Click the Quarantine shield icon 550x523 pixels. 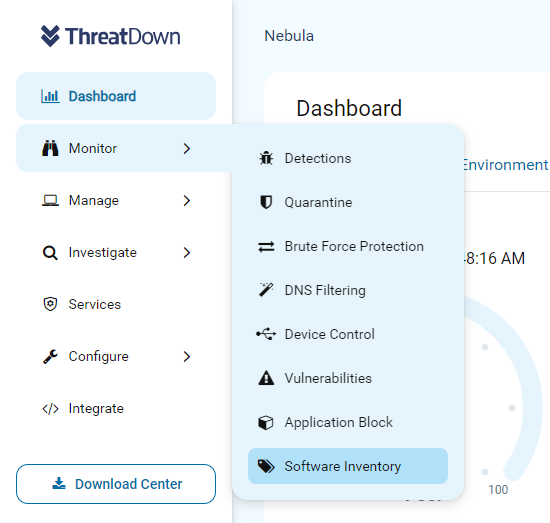[x=266, y=202]
